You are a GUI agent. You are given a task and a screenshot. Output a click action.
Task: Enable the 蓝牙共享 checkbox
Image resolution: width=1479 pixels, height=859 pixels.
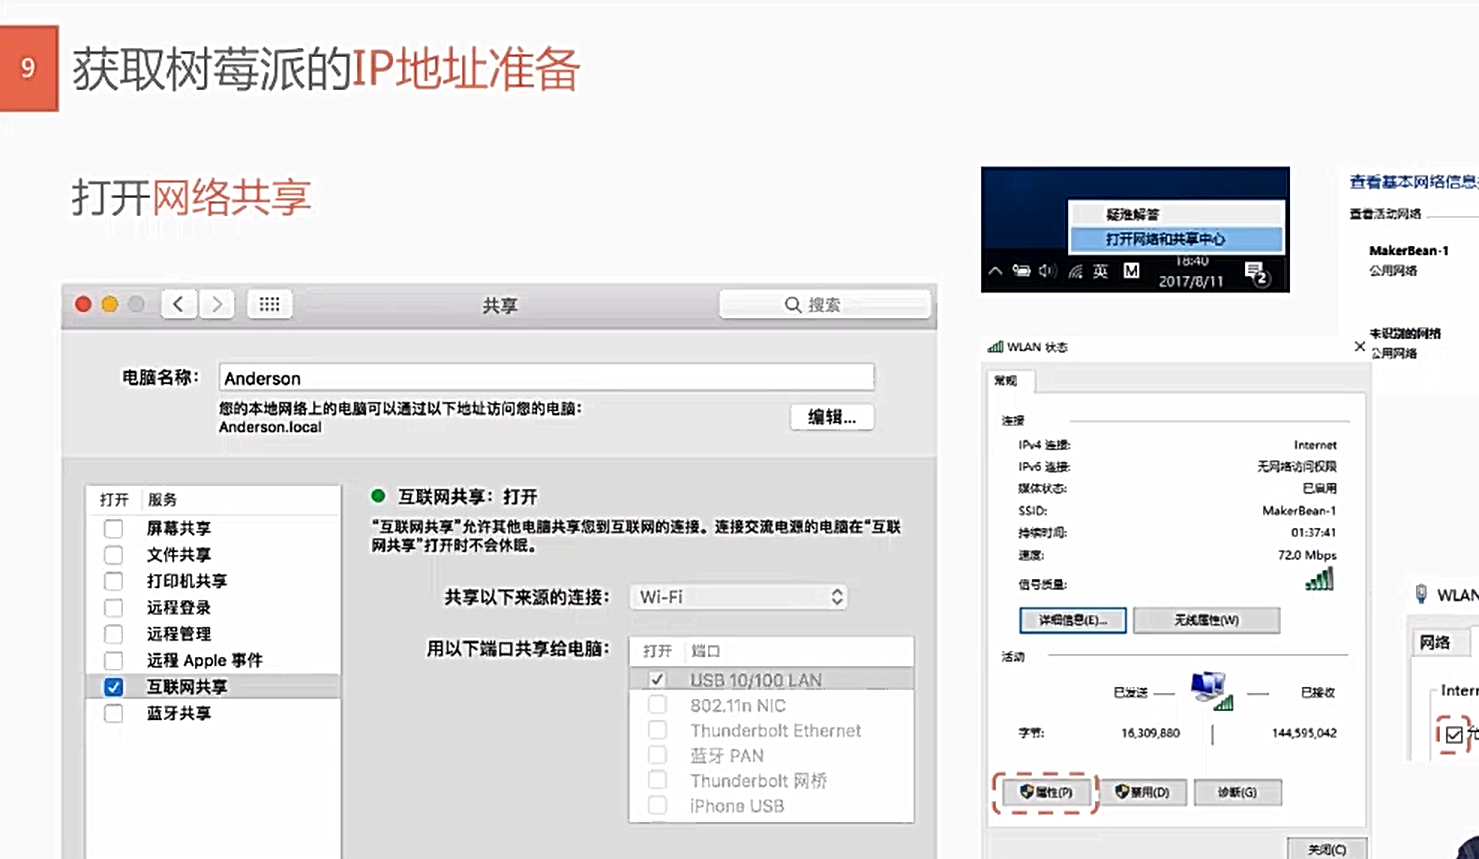pyautogui.click(x=113, y=714)
